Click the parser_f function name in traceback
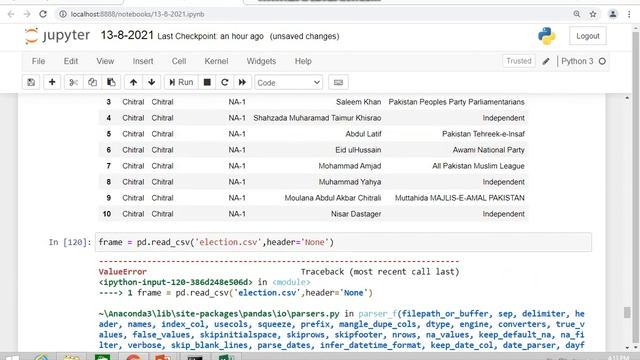This screenshot has width=640, height=360. [378, 313]
